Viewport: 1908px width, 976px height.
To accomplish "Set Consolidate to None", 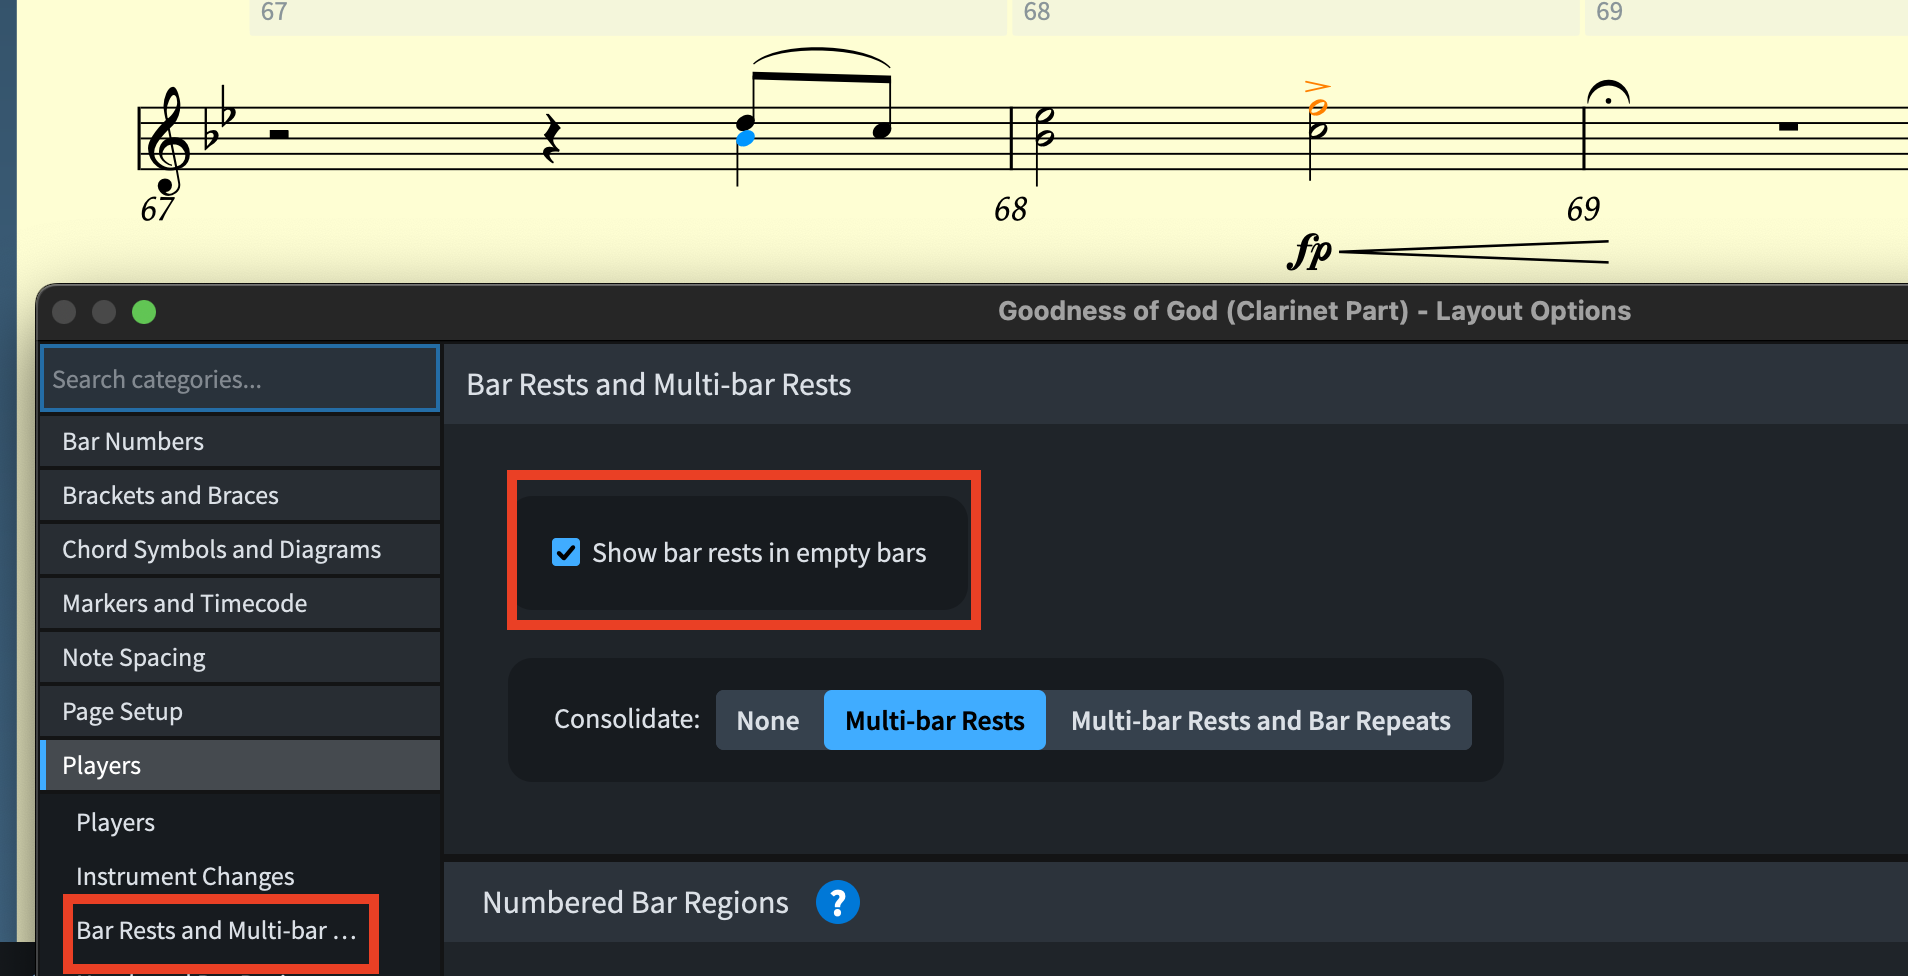I will [x=768, y=720].
